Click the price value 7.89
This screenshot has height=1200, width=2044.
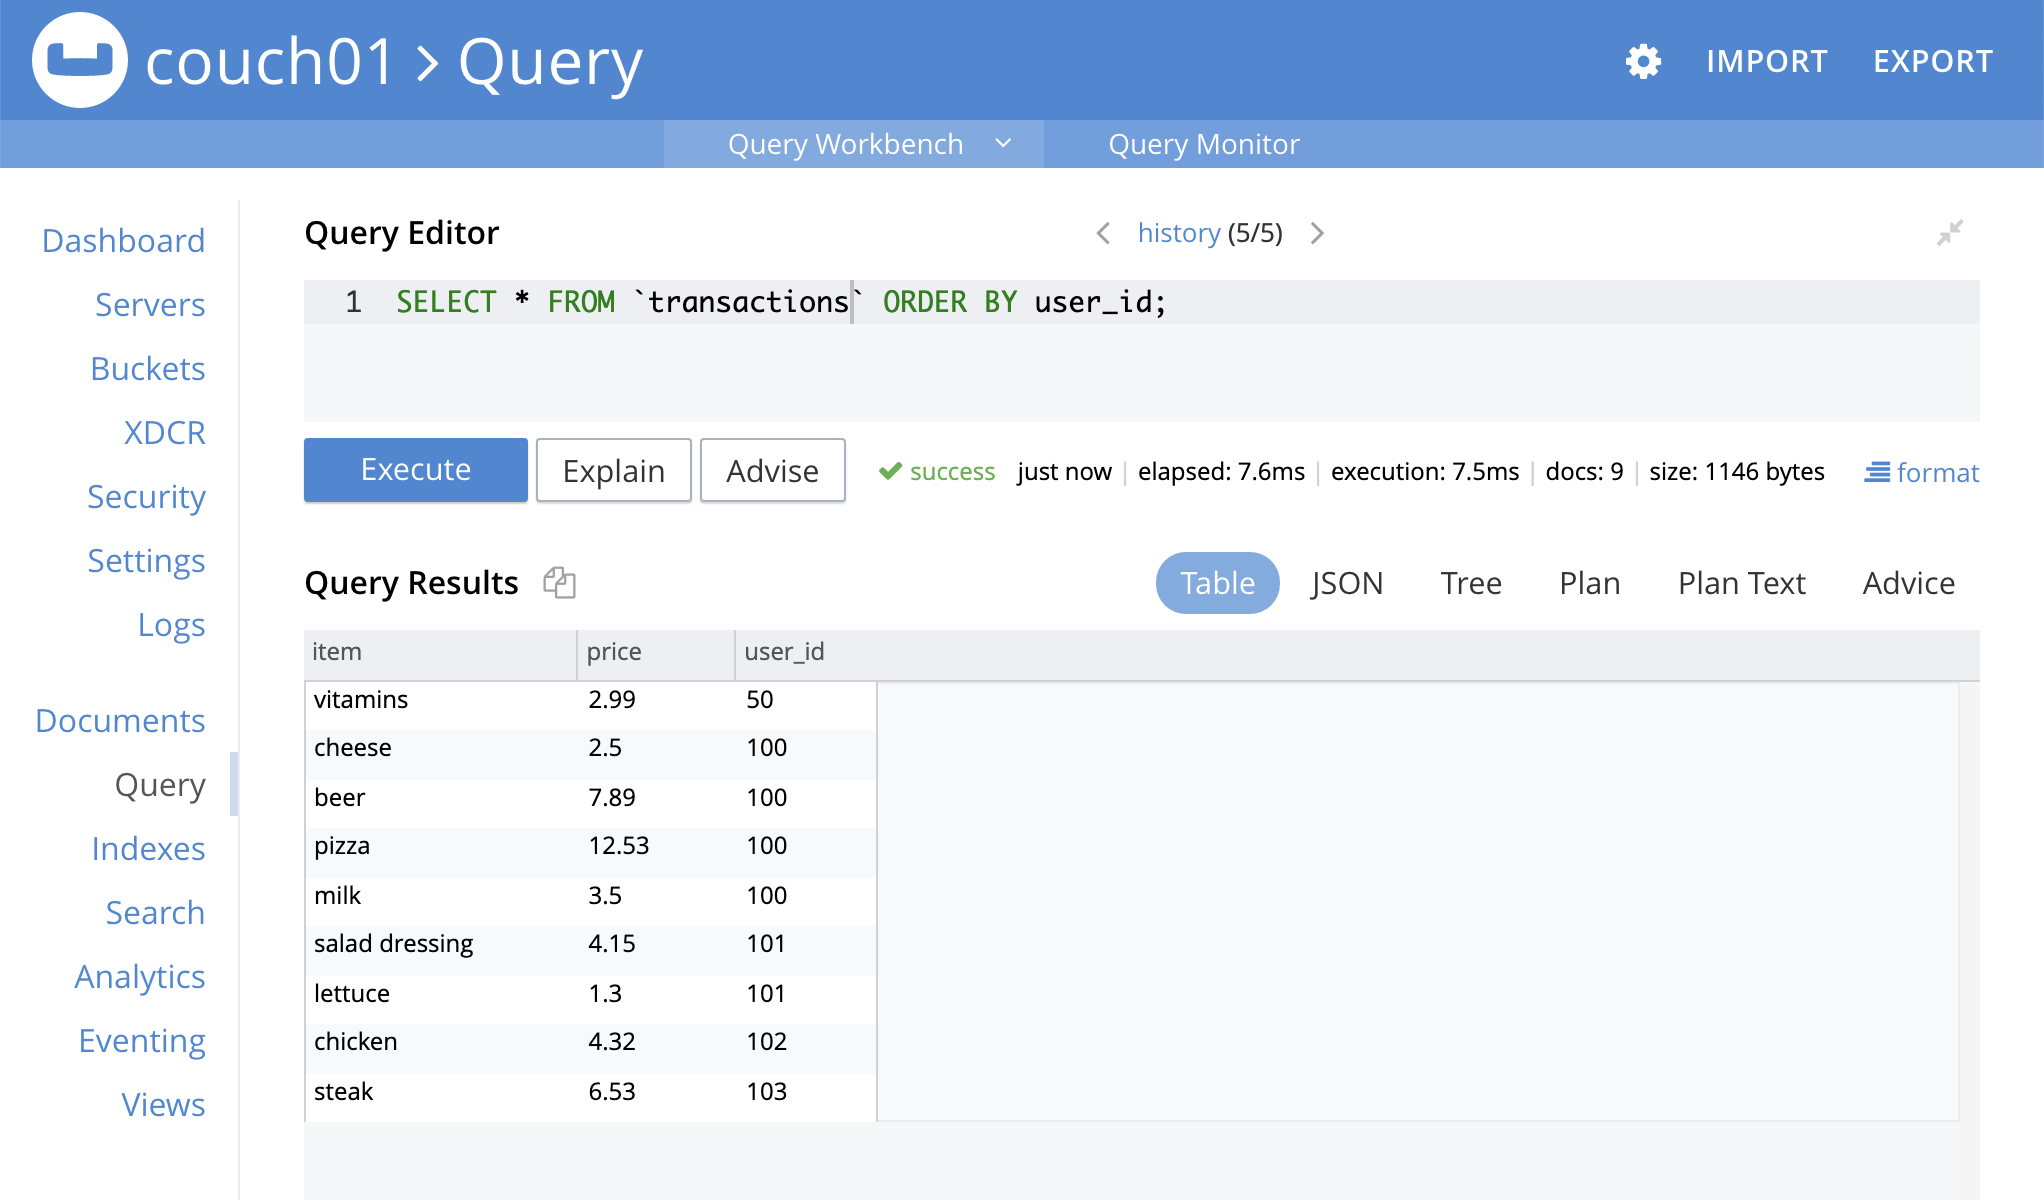click(x=612, y=798)
